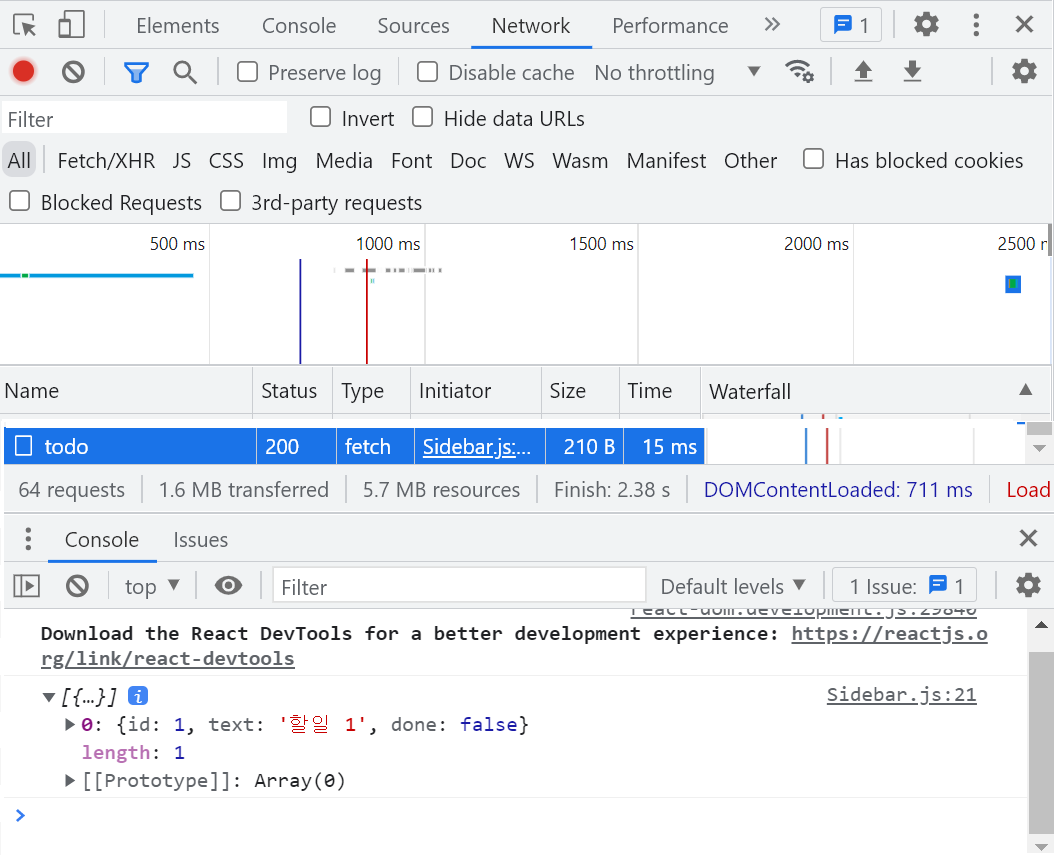The height and width of the screenshot is (855, 1057).
Task: Check the Invert filter checkbox
Action: pyautogui.click(x=320, y=117)
